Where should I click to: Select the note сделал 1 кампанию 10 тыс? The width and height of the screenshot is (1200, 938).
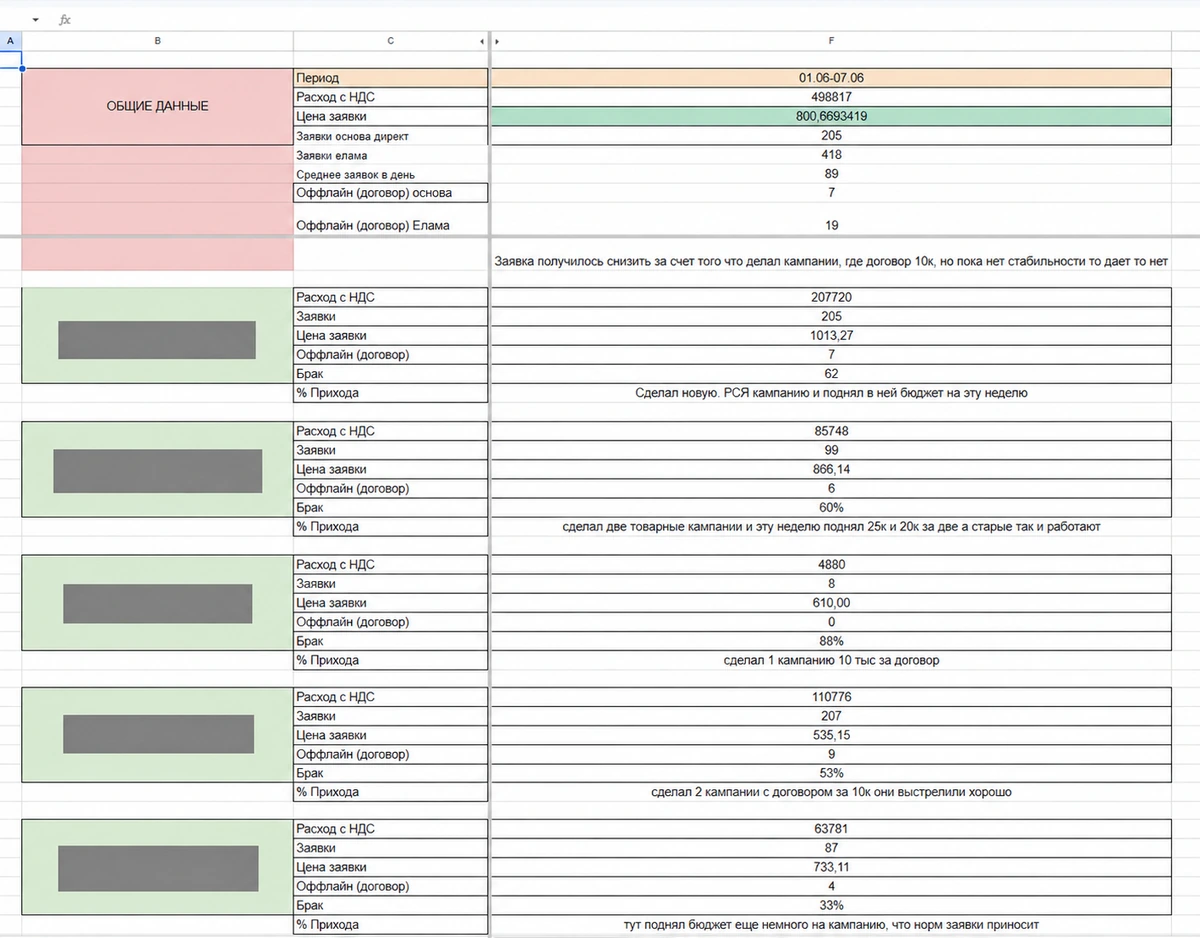point(831,660)
